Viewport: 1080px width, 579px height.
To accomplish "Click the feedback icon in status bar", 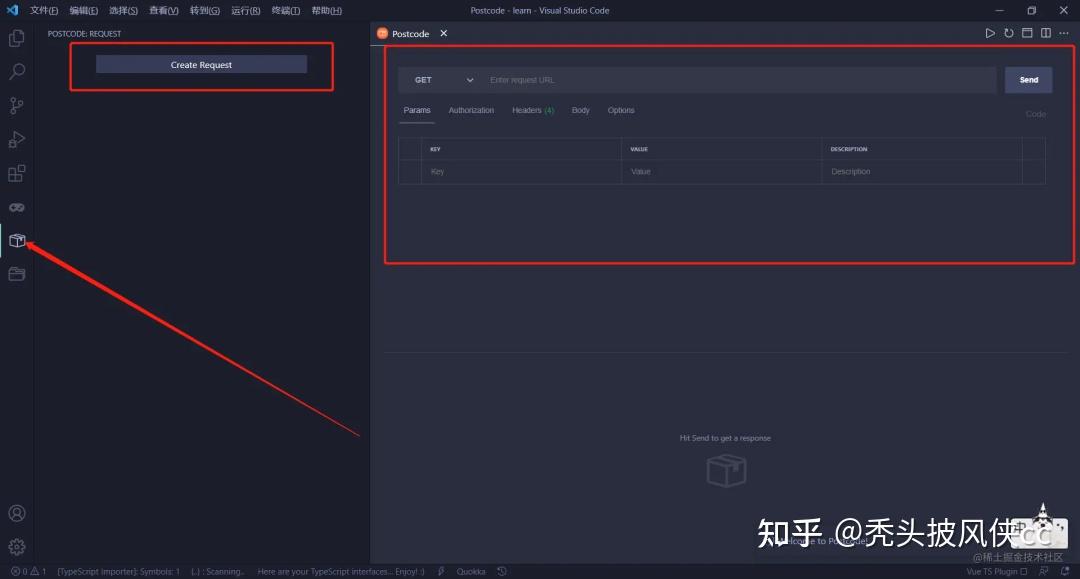I will (x=1045, y=571).
